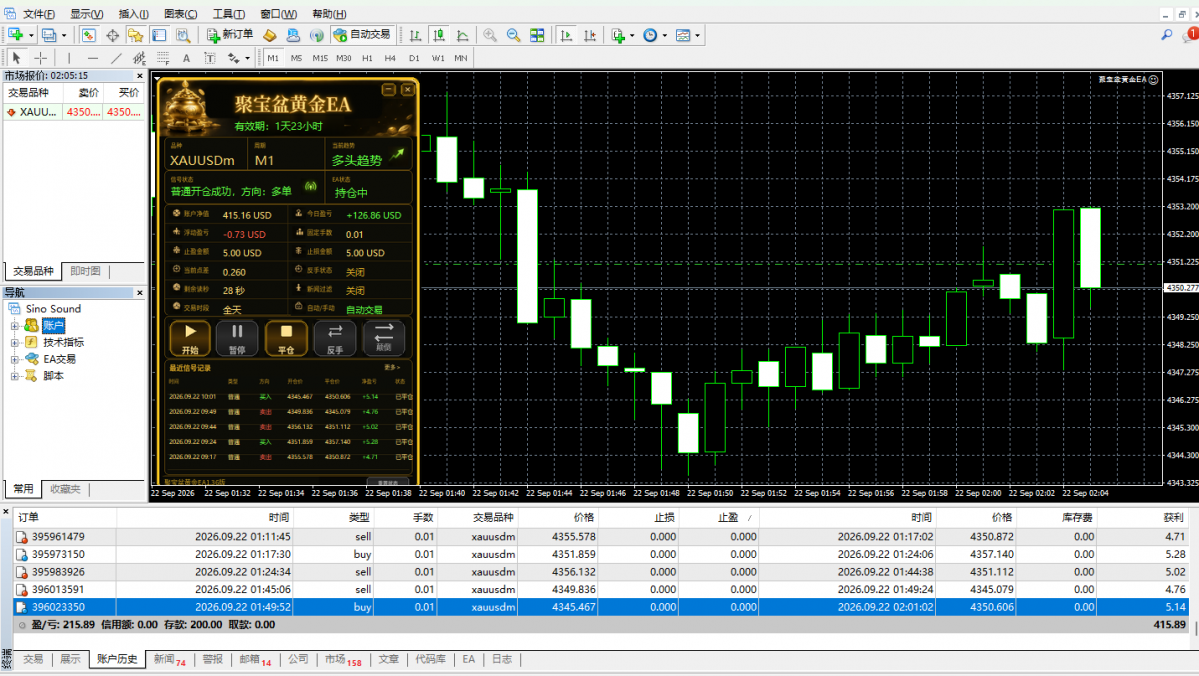The height and width of the screenshot is (676, 1199).
Task: Switch to bar chart display
Action: tap(415, 35)
